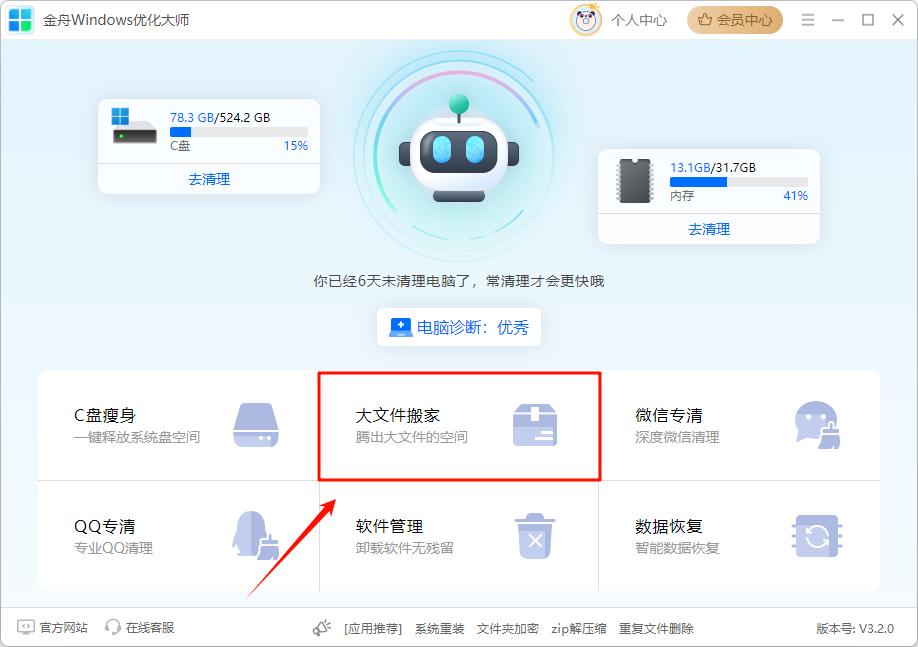Open 在线客服 online support link
Screen dimensions: 918x647
coord(150,628)
